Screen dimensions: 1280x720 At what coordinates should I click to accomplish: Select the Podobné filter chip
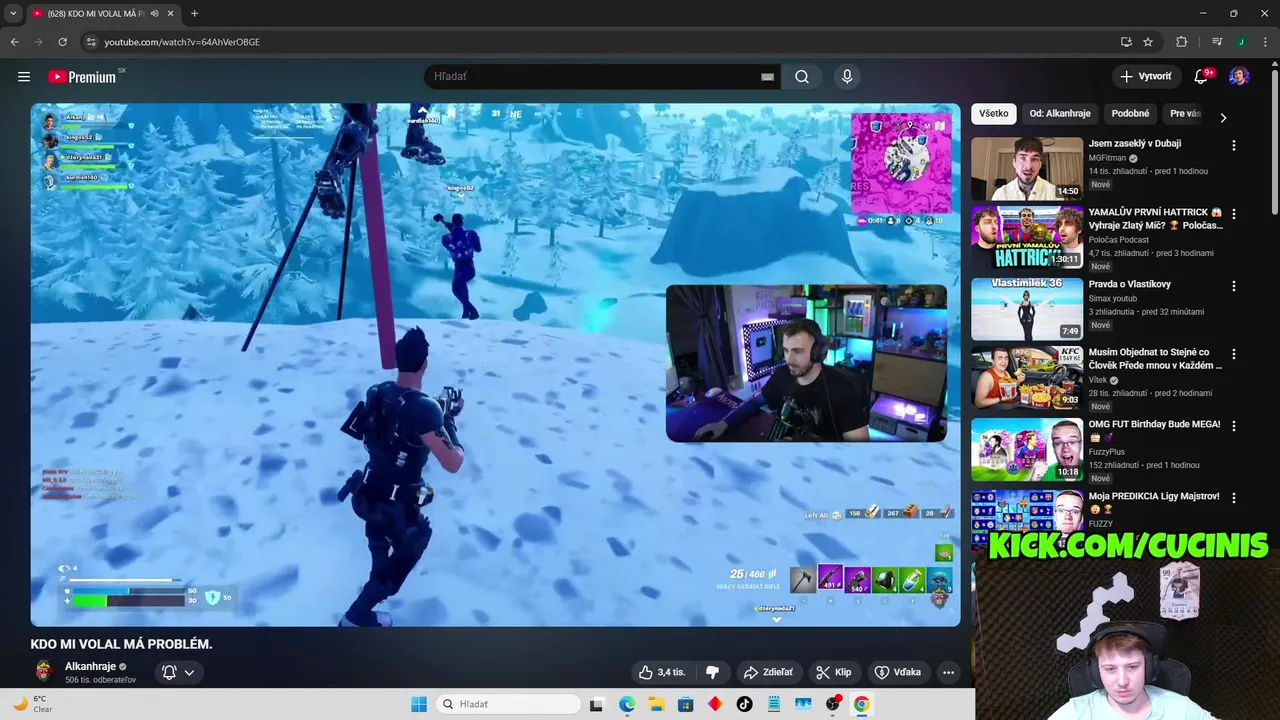[x=1130, y=113]
